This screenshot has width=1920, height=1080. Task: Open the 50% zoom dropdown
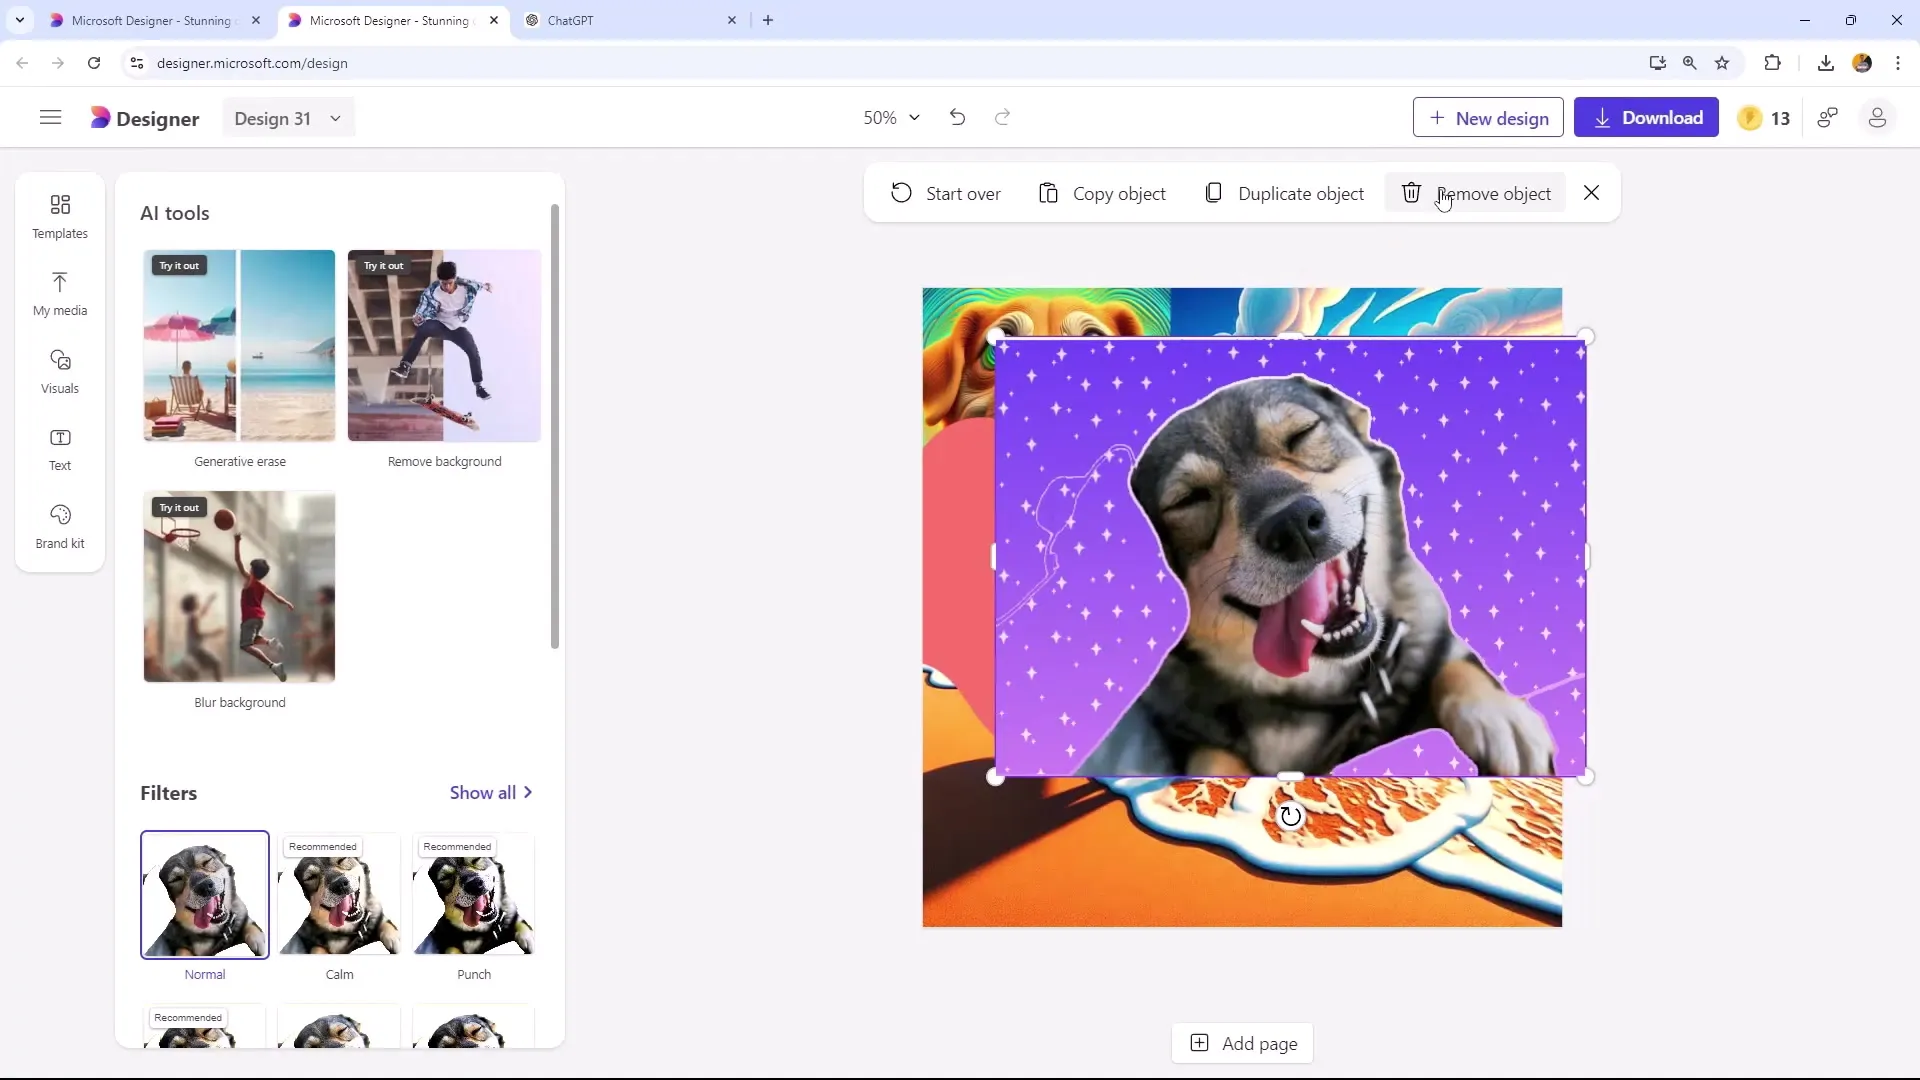tap(890, 118)
